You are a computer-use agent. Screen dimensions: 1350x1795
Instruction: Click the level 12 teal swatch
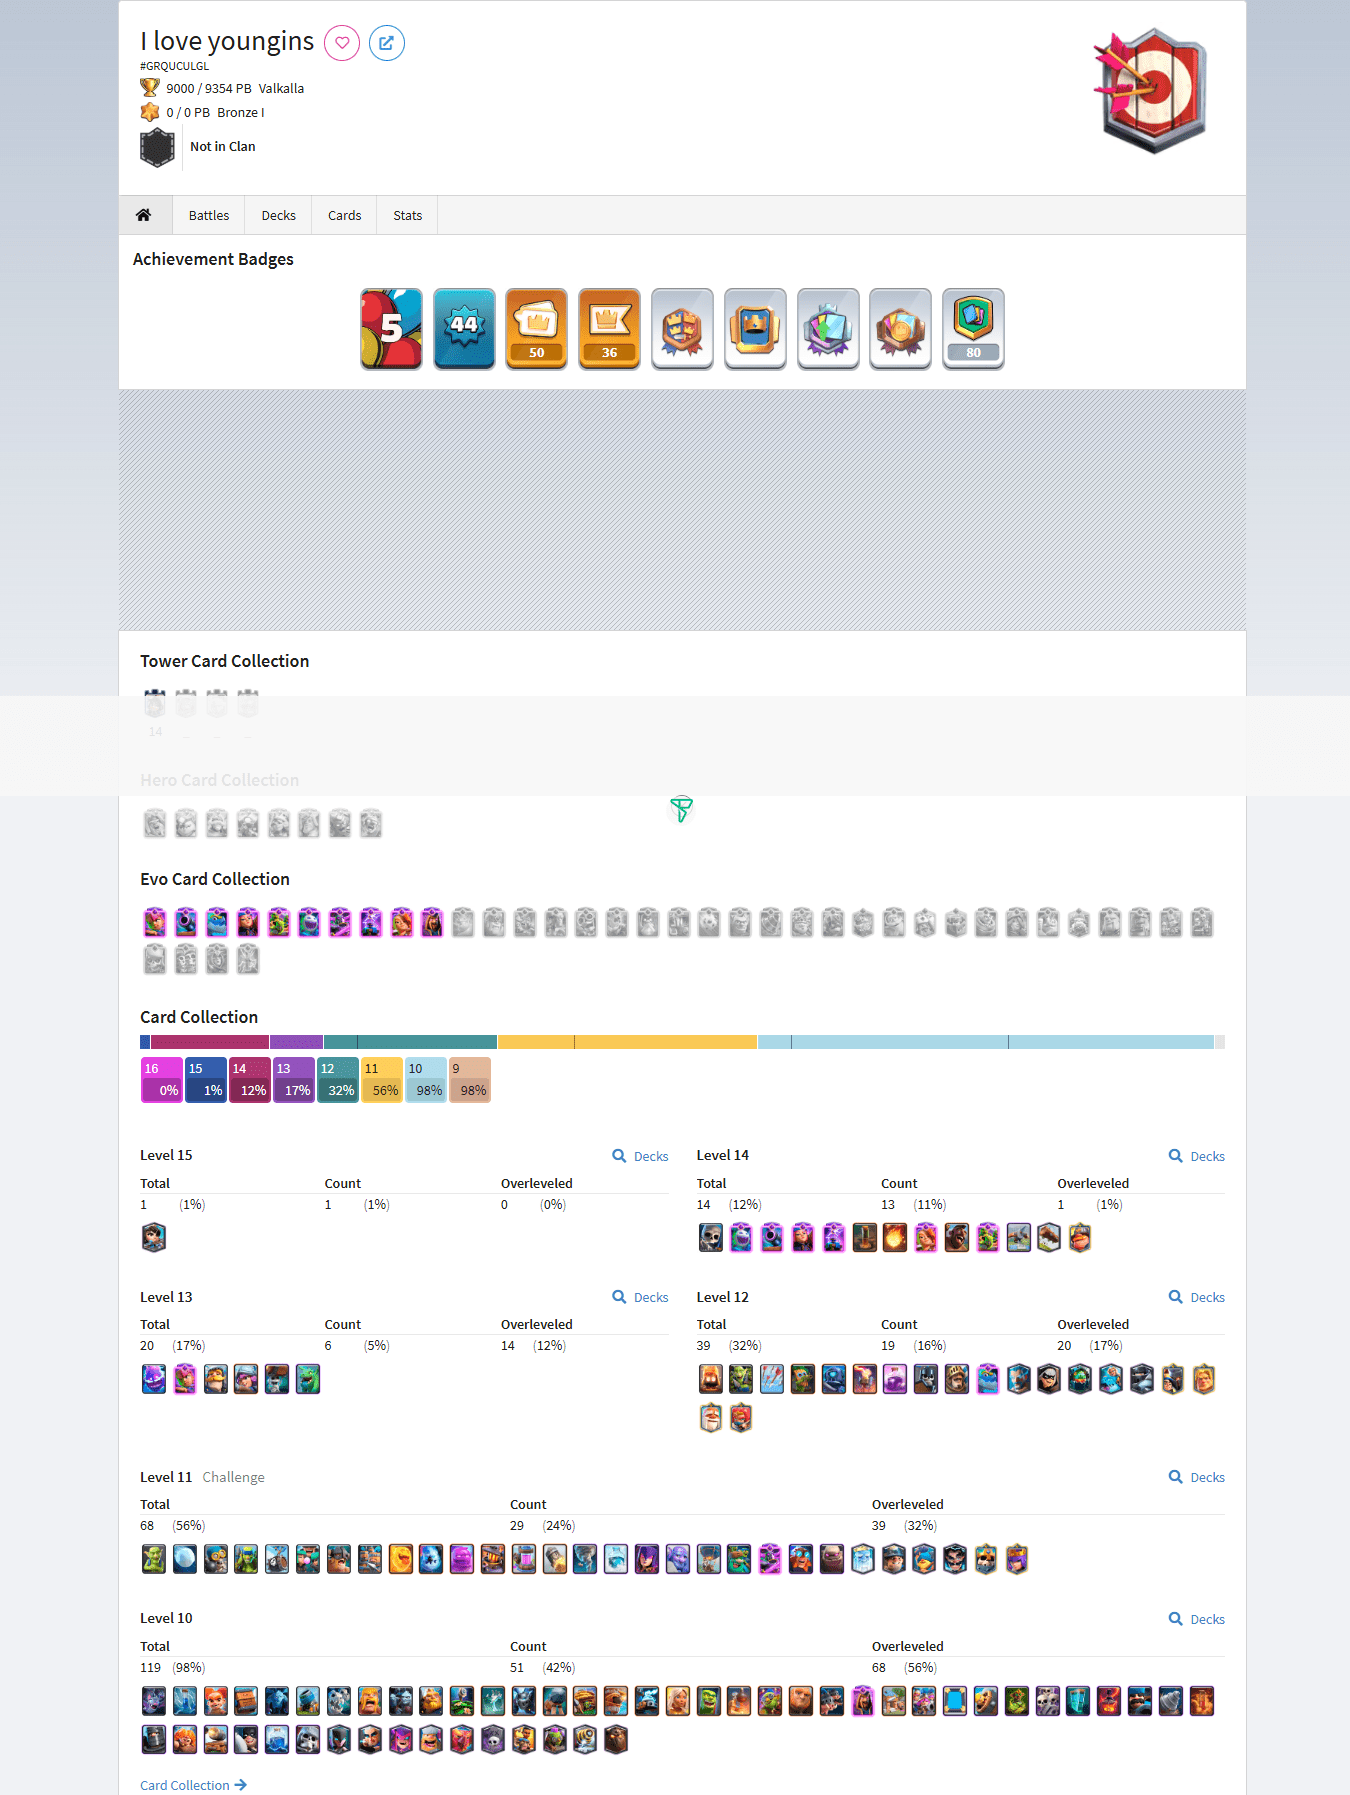337,1080
